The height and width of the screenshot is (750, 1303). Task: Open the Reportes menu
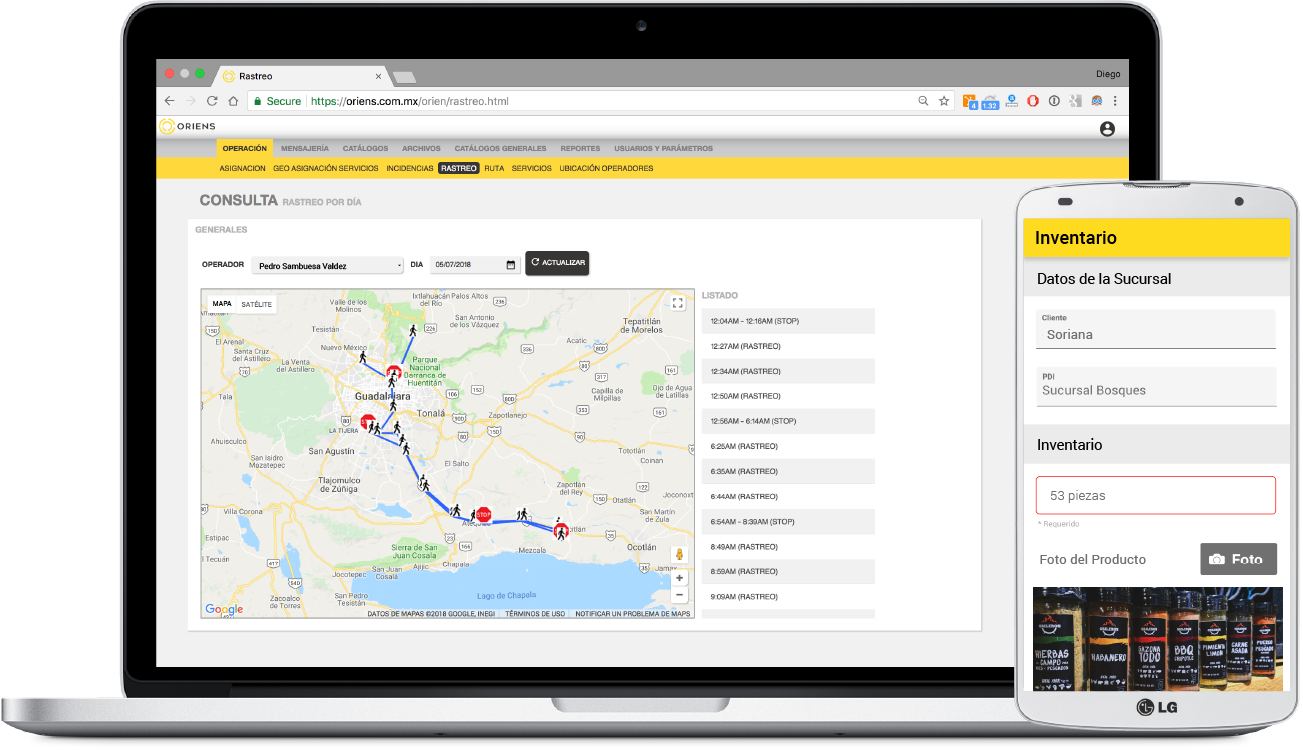point(580,148)
